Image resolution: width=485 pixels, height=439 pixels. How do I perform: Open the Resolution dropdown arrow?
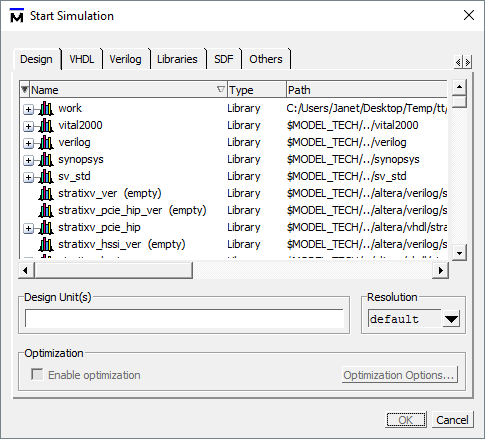[451, 319]
